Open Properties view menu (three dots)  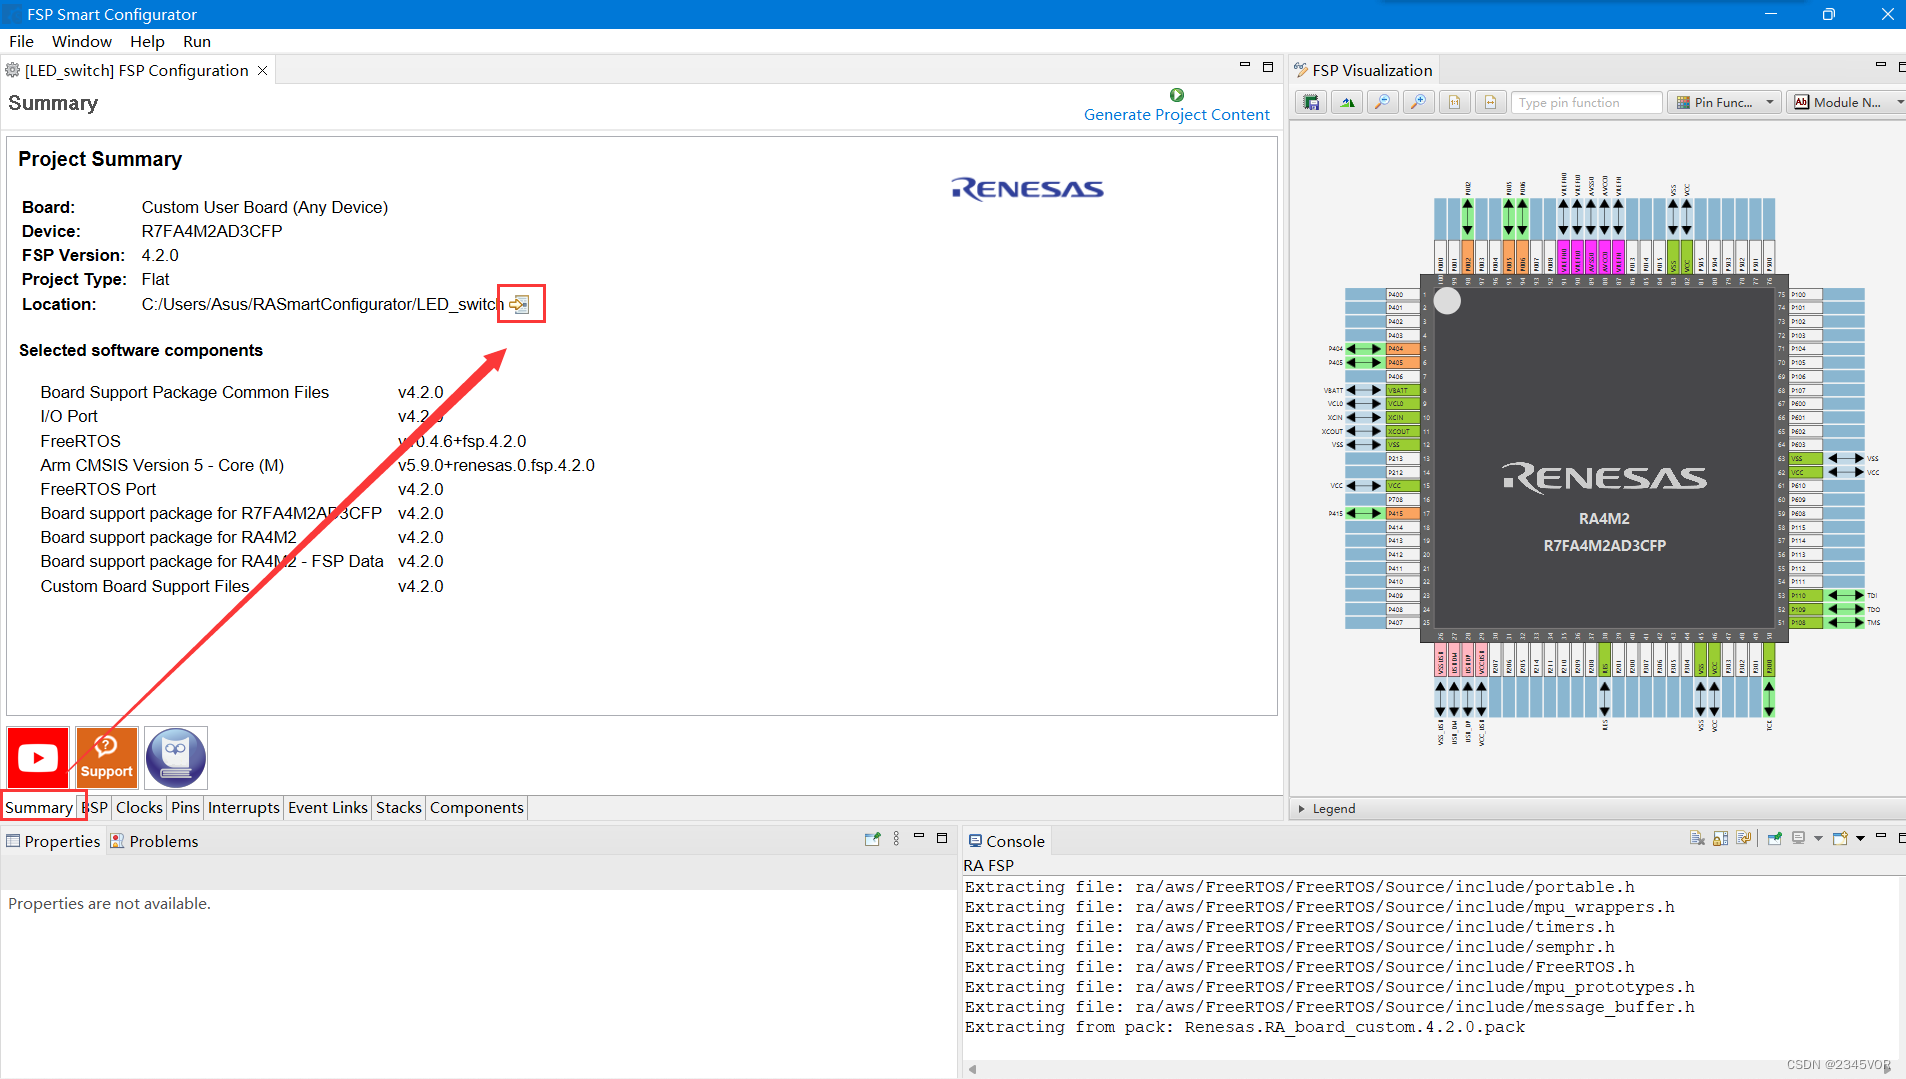[x=896, y=839]
